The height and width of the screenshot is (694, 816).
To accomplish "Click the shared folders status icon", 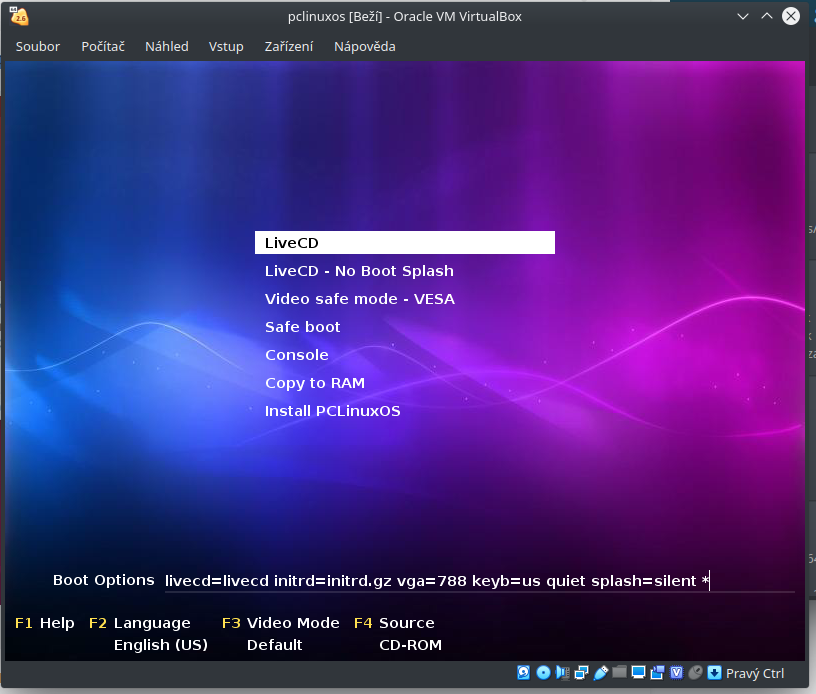I will coord(618,673).
